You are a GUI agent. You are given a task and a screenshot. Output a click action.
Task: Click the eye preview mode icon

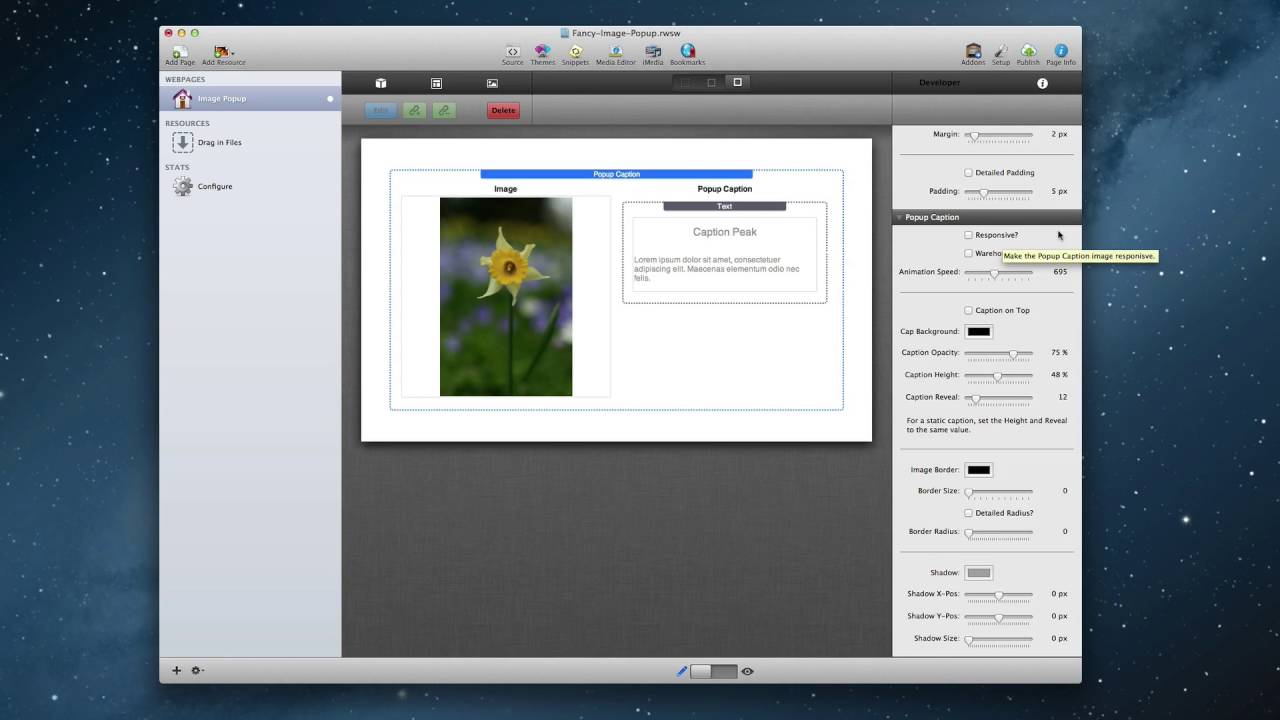coord(747,671)
